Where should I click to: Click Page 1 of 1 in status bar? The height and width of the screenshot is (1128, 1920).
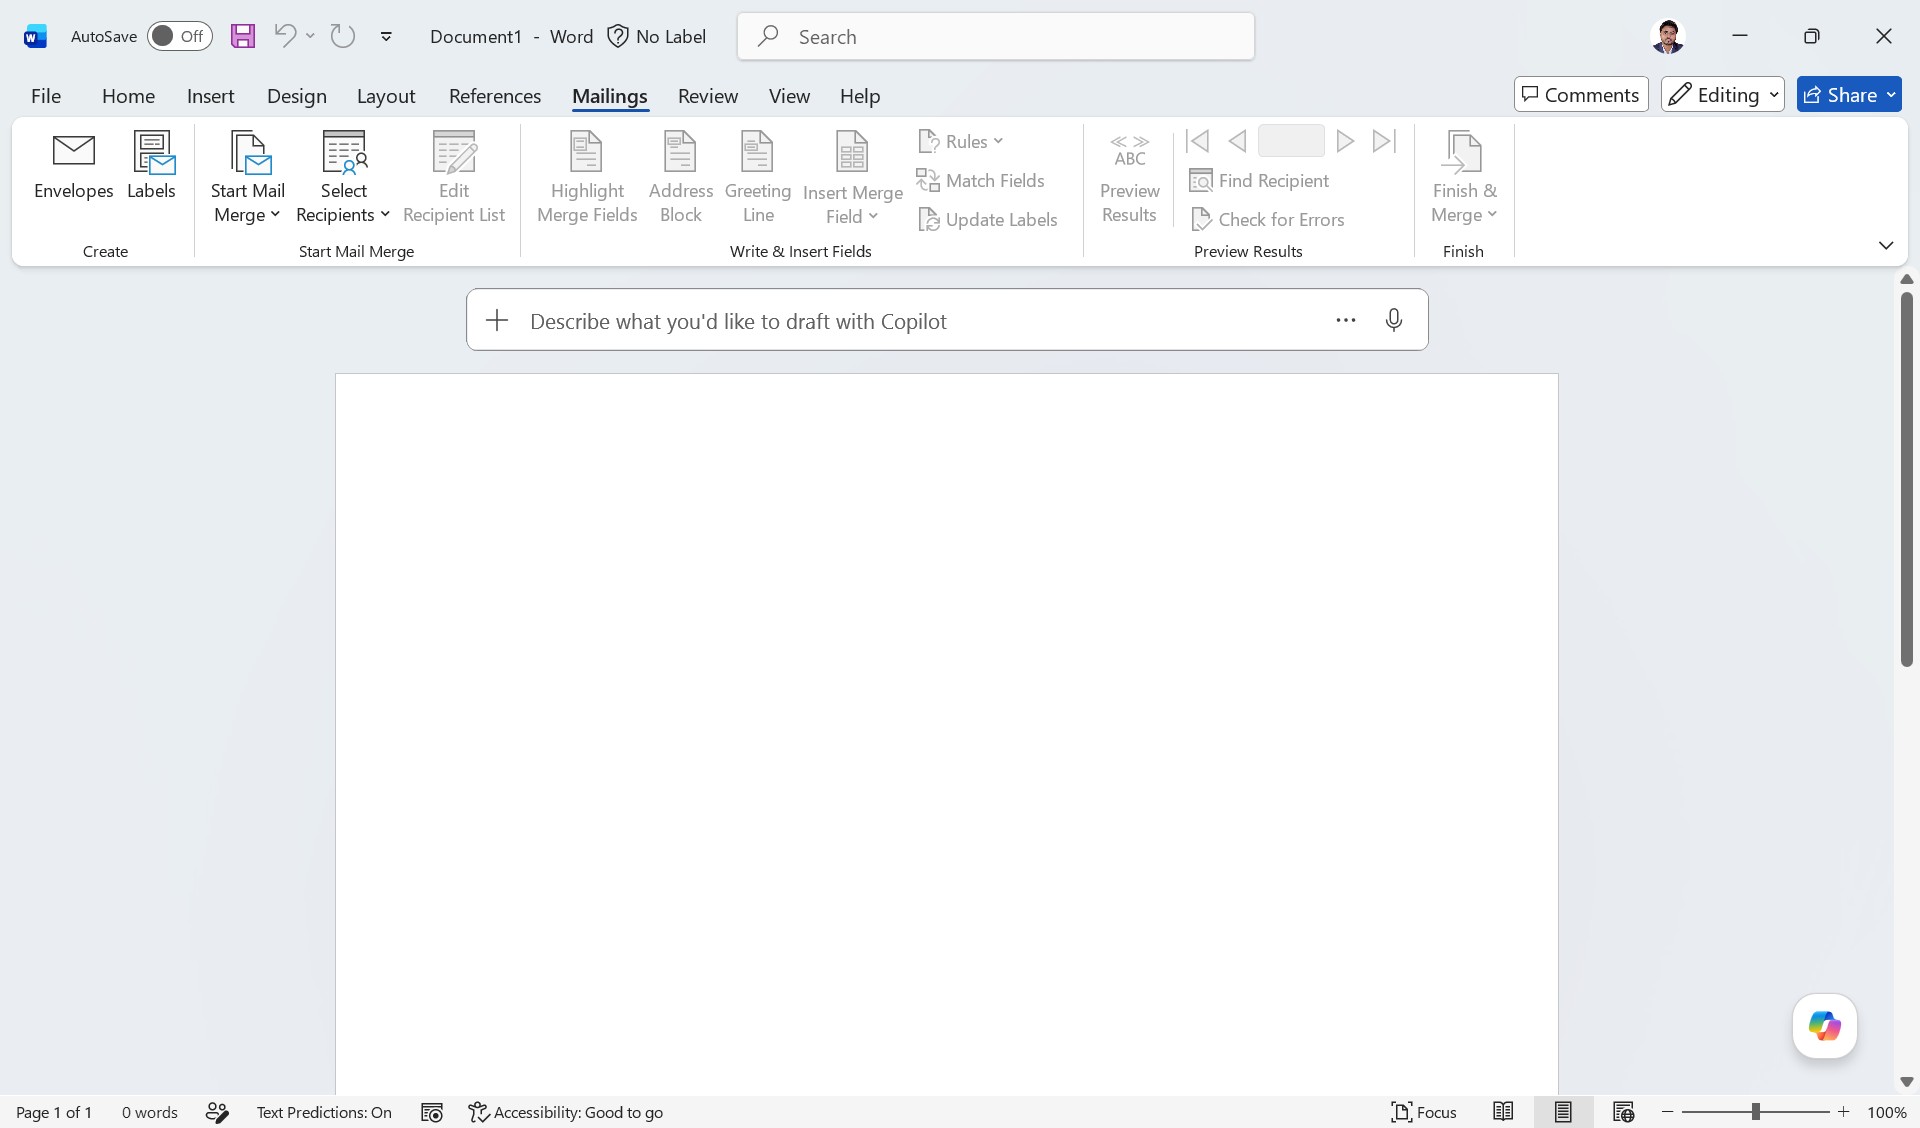point(54,1112)
